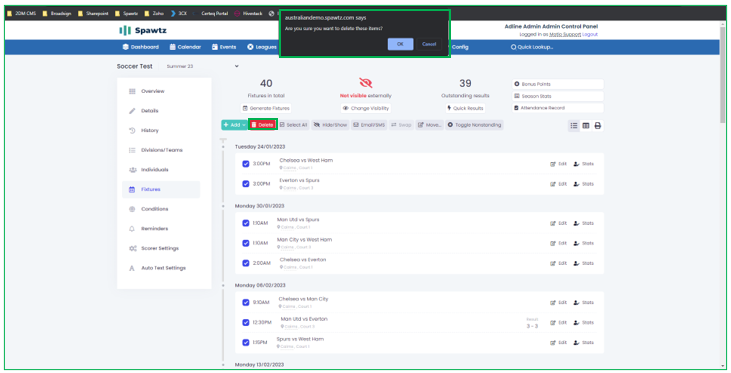Screen dimensions: 731x373
Task: Open Attendance Record
Action: (558, 108)
